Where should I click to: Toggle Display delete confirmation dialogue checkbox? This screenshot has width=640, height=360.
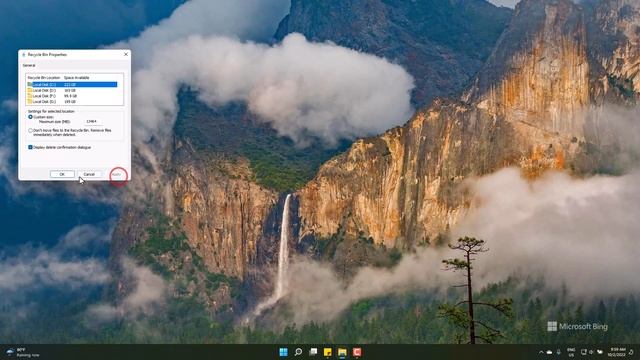point(30,147)
